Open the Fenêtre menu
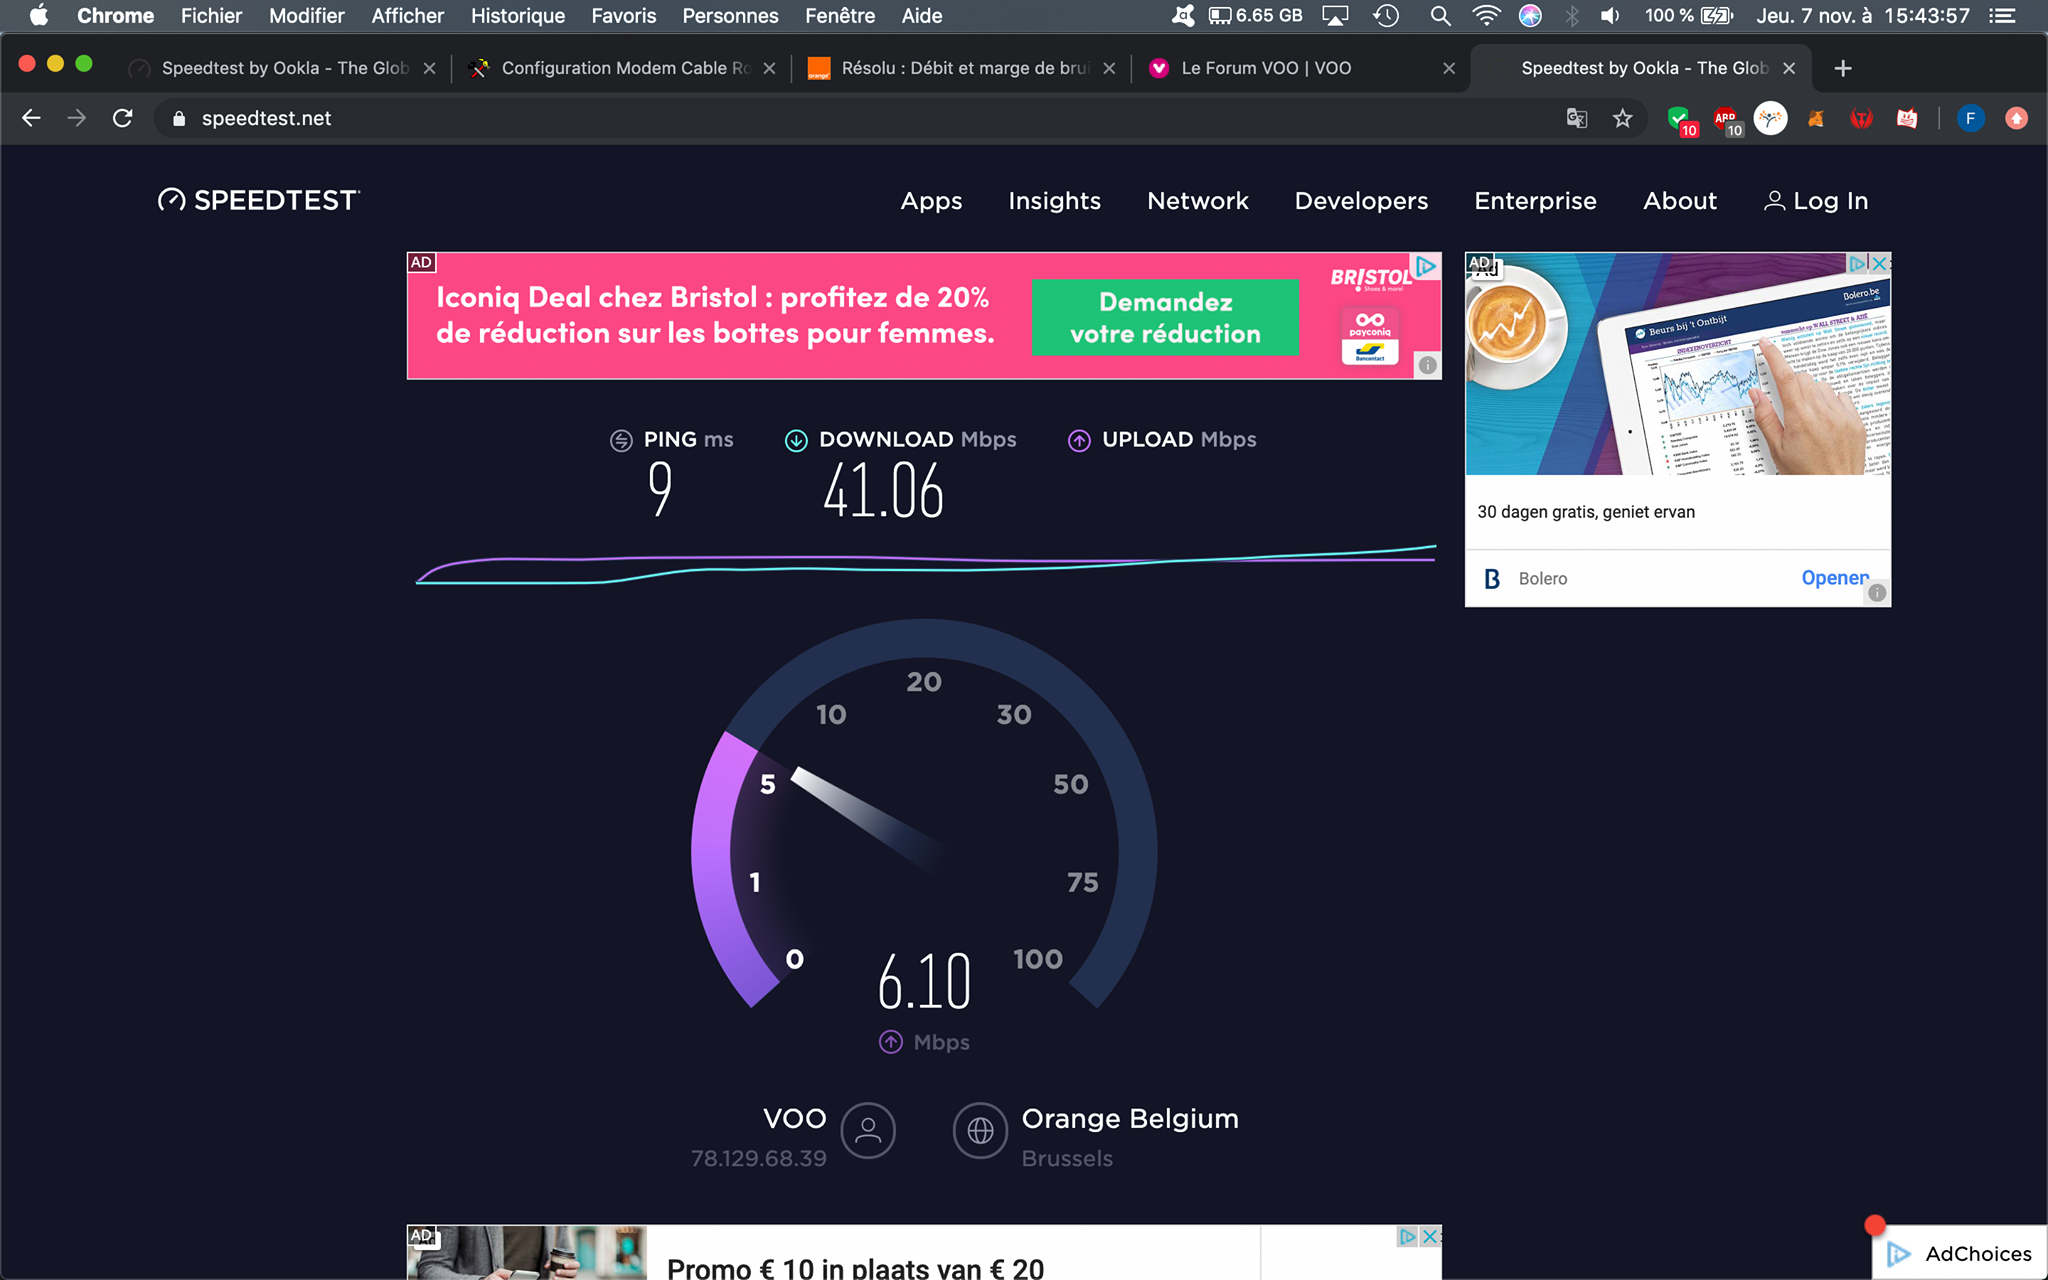Image resolution: width=2048 pixels, height=1280 pixels. coord(840,15)
